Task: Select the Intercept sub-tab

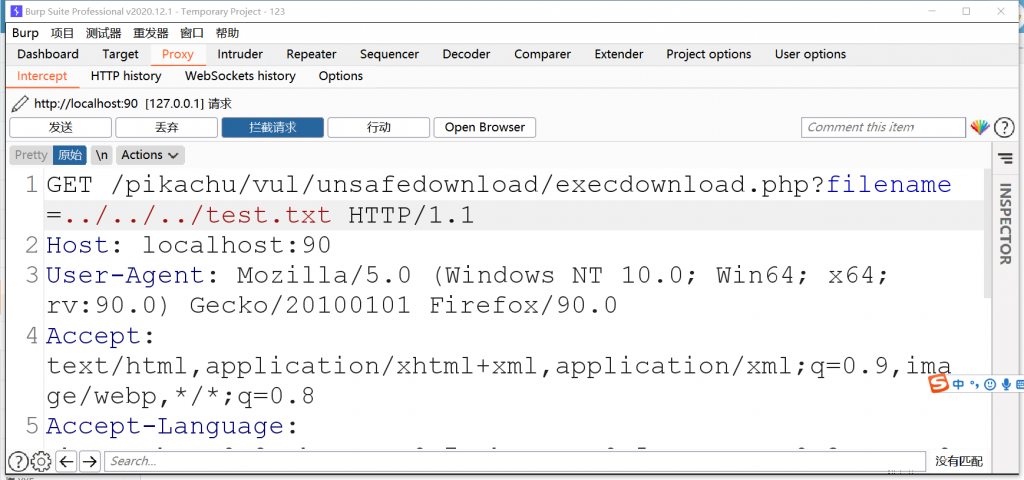Action: (42, 76)
